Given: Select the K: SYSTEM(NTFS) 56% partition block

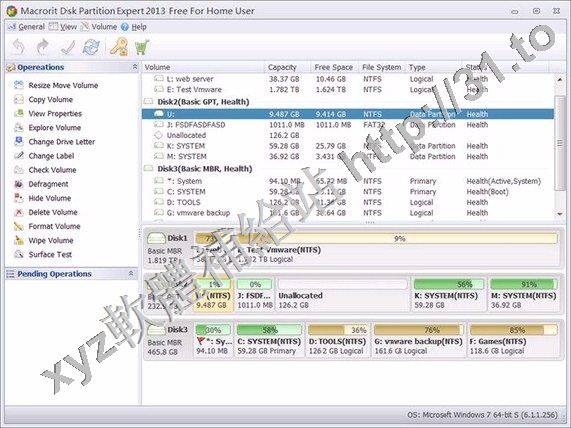Looking at the screenshot, I should pyautogui.click(x=449, y=294).
